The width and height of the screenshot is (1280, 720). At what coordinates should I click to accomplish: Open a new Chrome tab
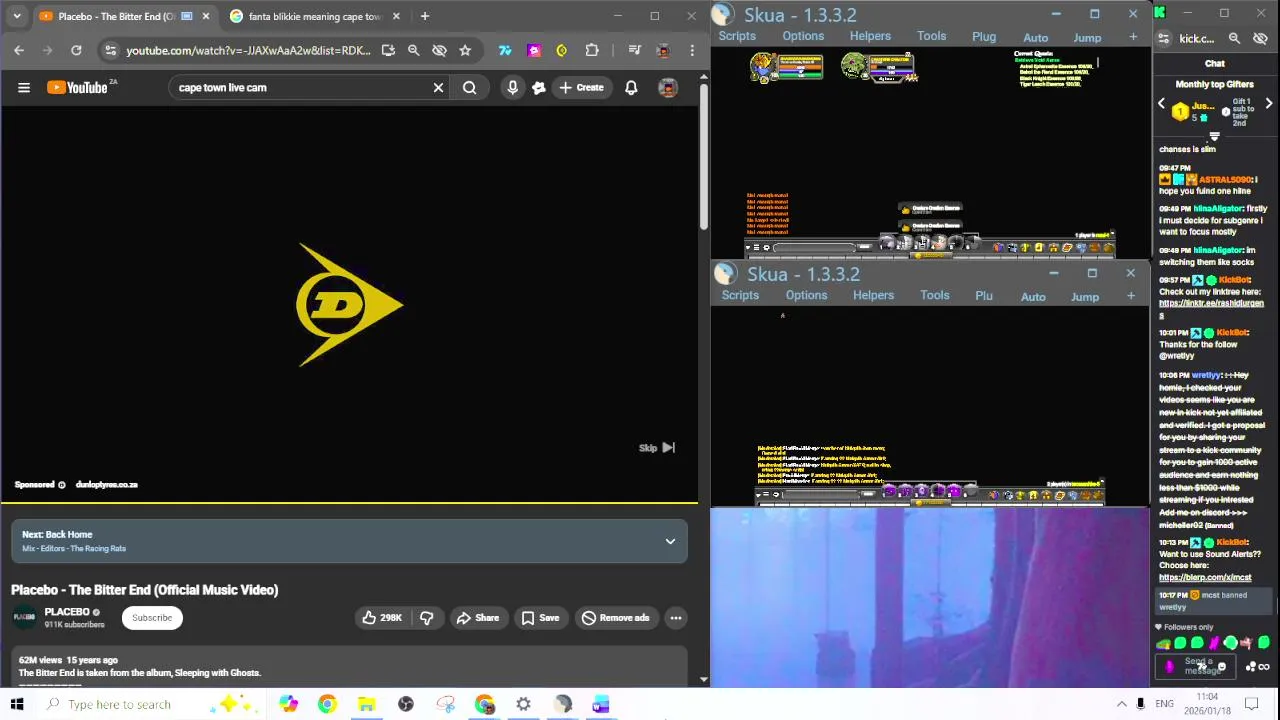pos(425,16)
